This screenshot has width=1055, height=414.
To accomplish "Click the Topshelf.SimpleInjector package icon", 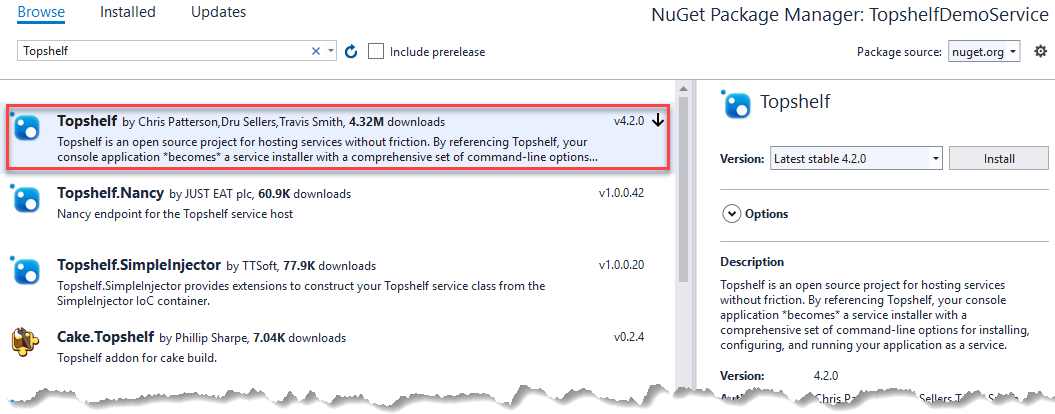I will click(x=27, y=269).
